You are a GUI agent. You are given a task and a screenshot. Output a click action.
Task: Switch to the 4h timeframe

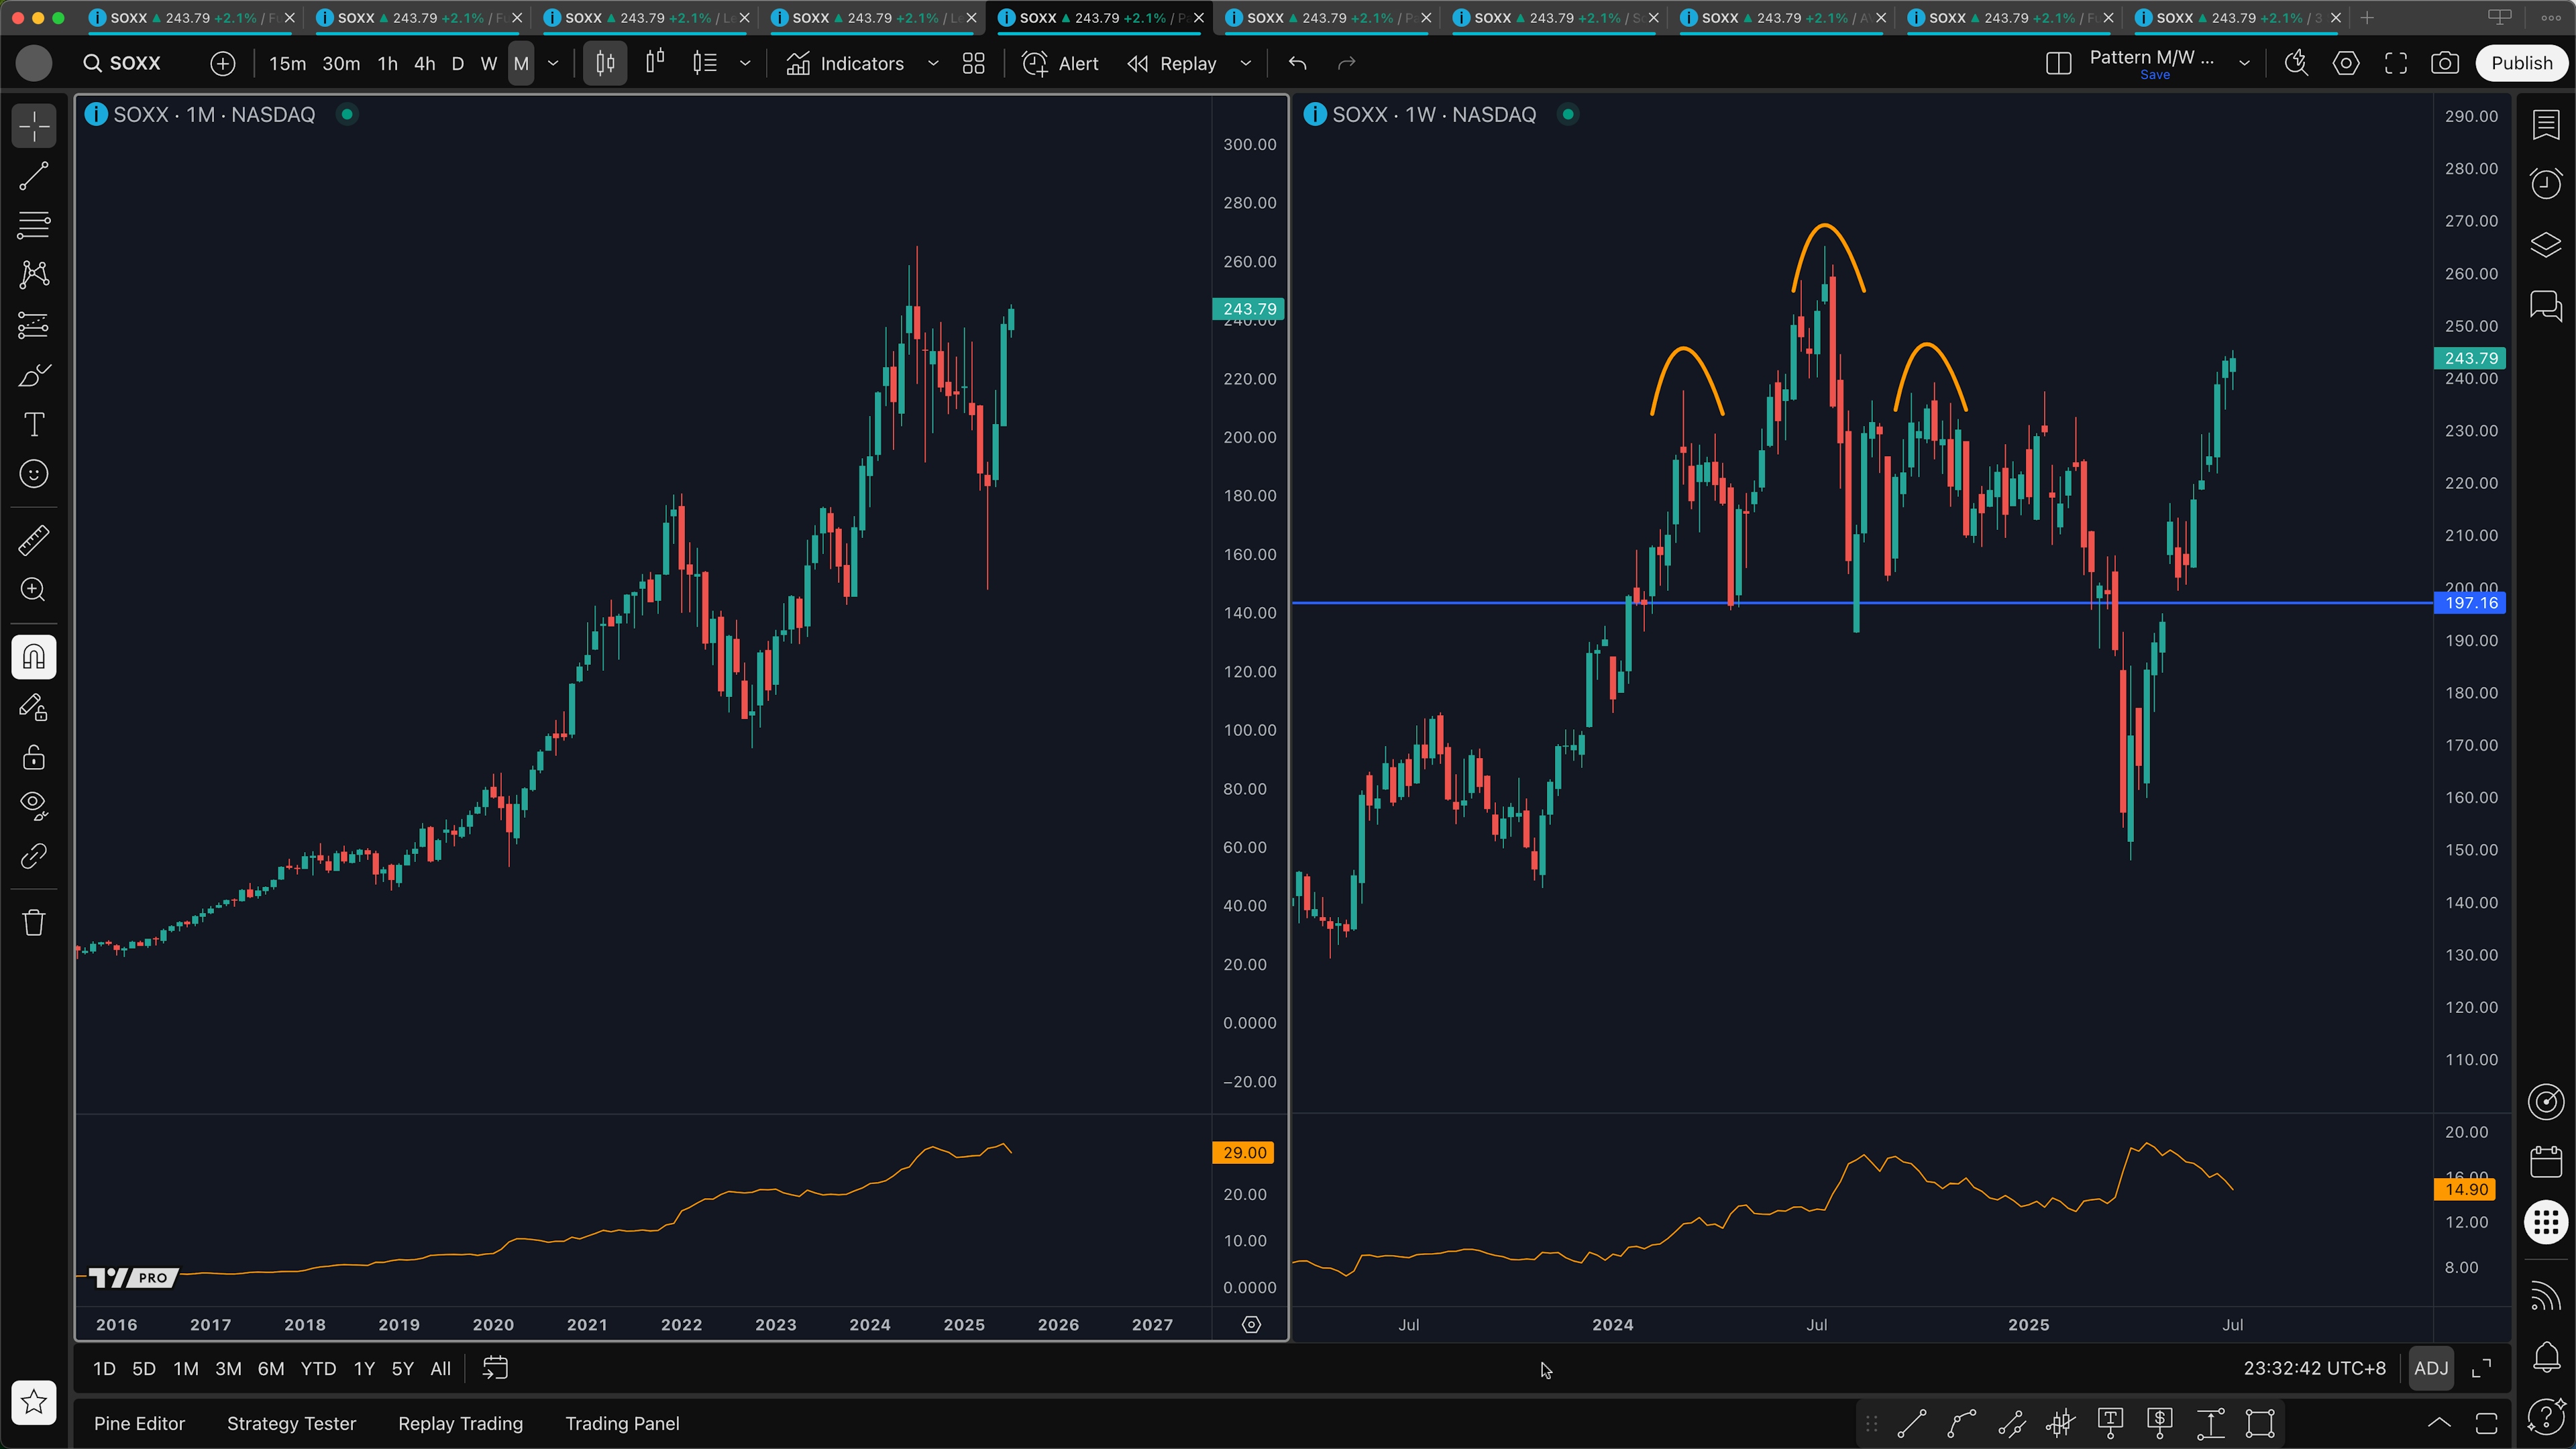(x=425, y=63)
